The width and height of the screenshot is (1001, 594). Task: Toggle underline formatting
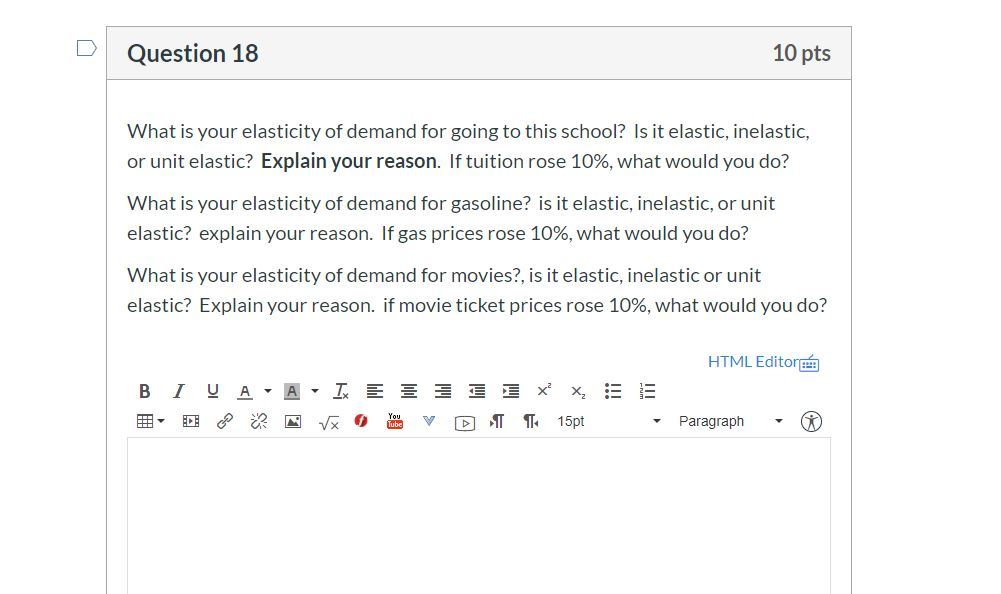tap(212, 390)
